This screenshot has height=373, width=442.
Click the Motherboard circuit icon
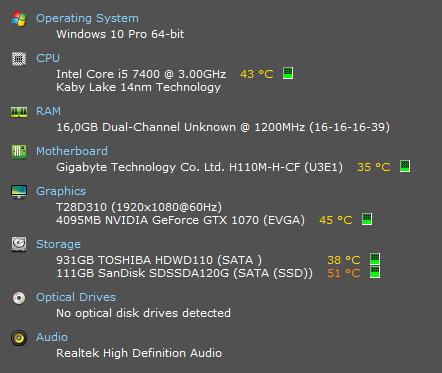pyautogui.click(x=19, y=152)
